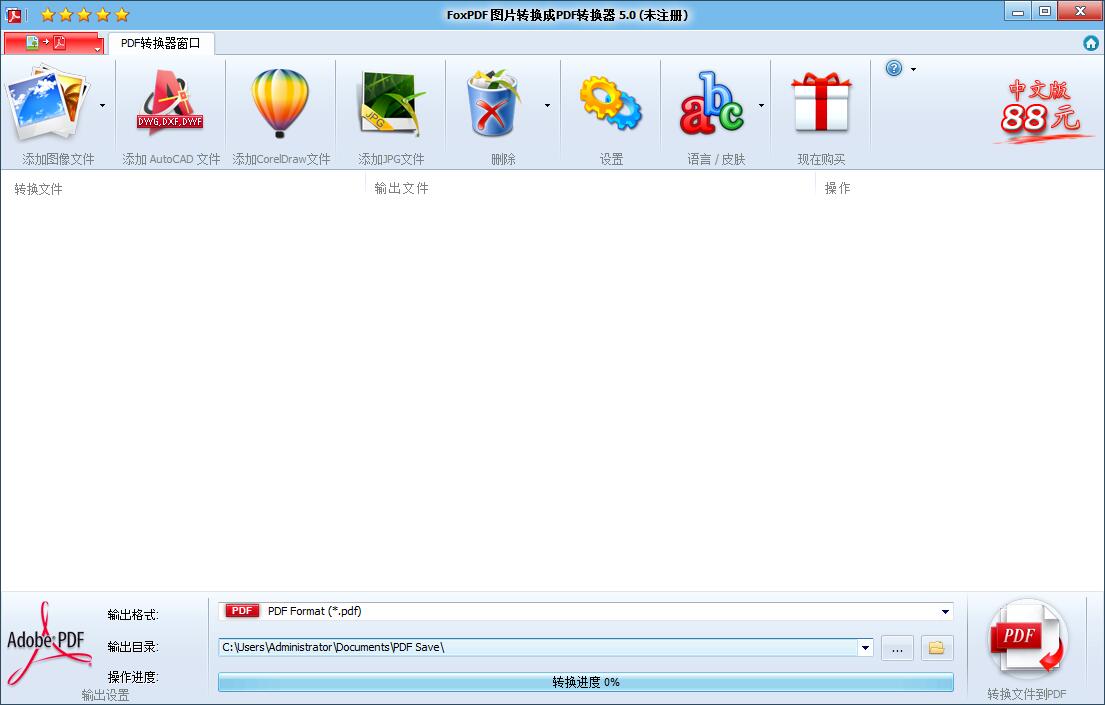
Task: Click the Adobe PDF logo
Action: pyautogui.click(x=48, y=643)
